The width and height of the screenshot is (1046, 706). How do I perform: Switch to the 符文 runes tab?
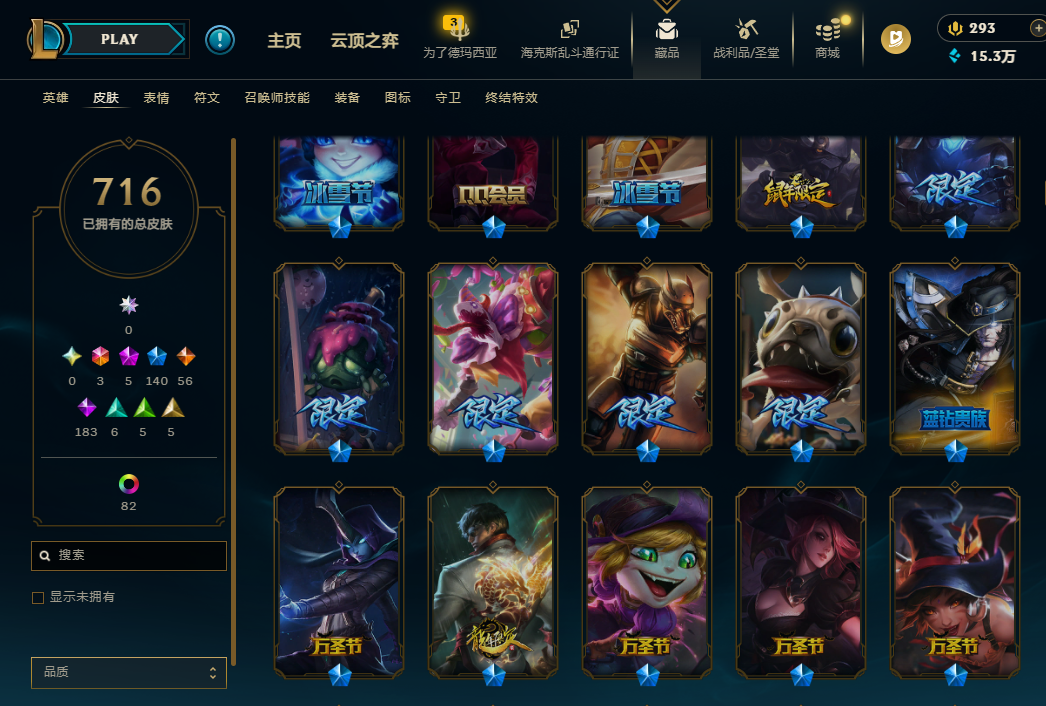click(207, 97)
